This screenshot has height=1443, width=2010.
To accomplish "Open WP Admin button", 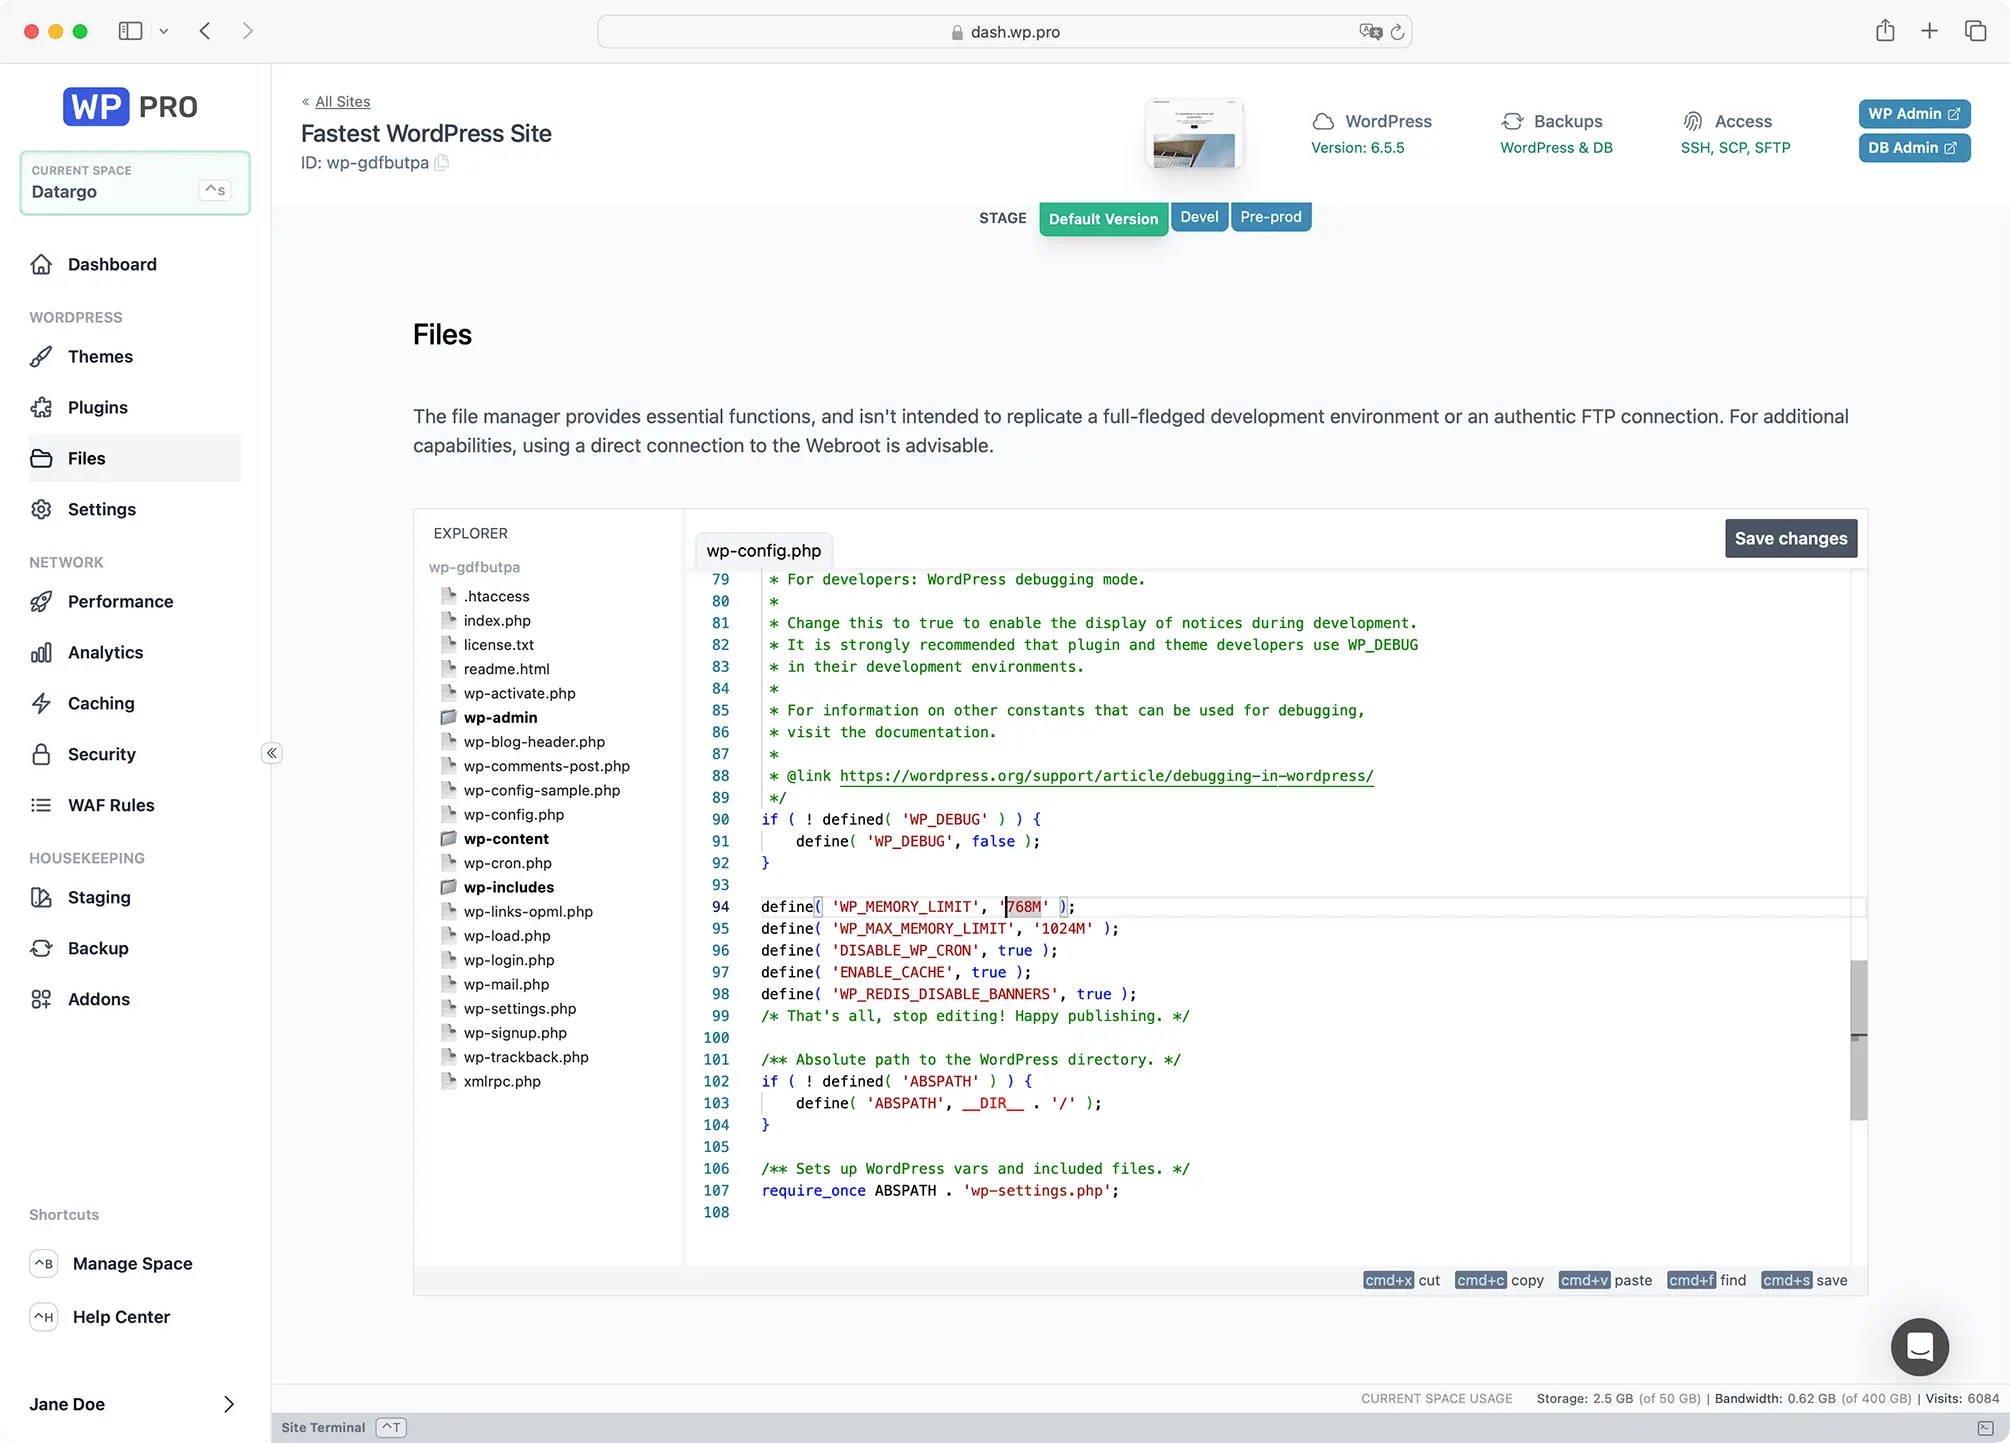I will 1914,114.
